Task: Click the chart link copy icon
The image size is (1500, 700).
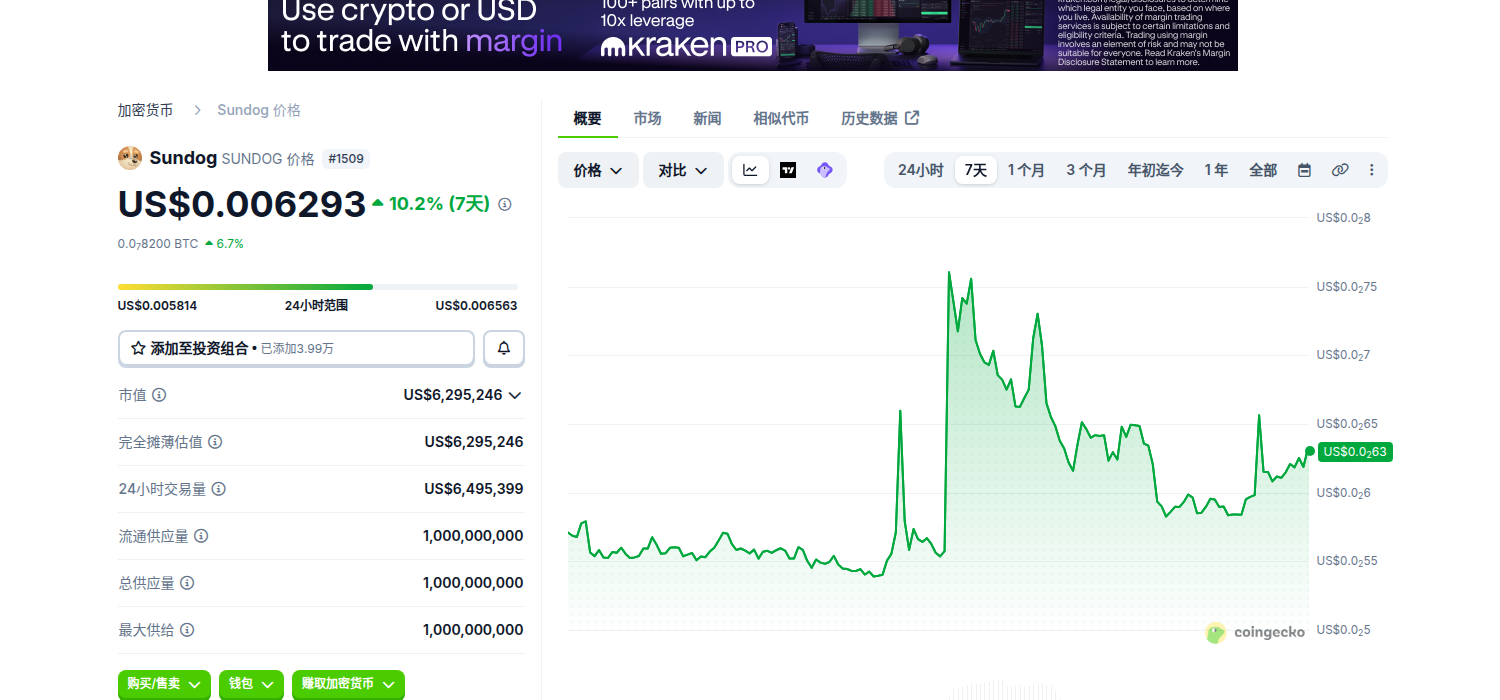Action: (1340, 170)
